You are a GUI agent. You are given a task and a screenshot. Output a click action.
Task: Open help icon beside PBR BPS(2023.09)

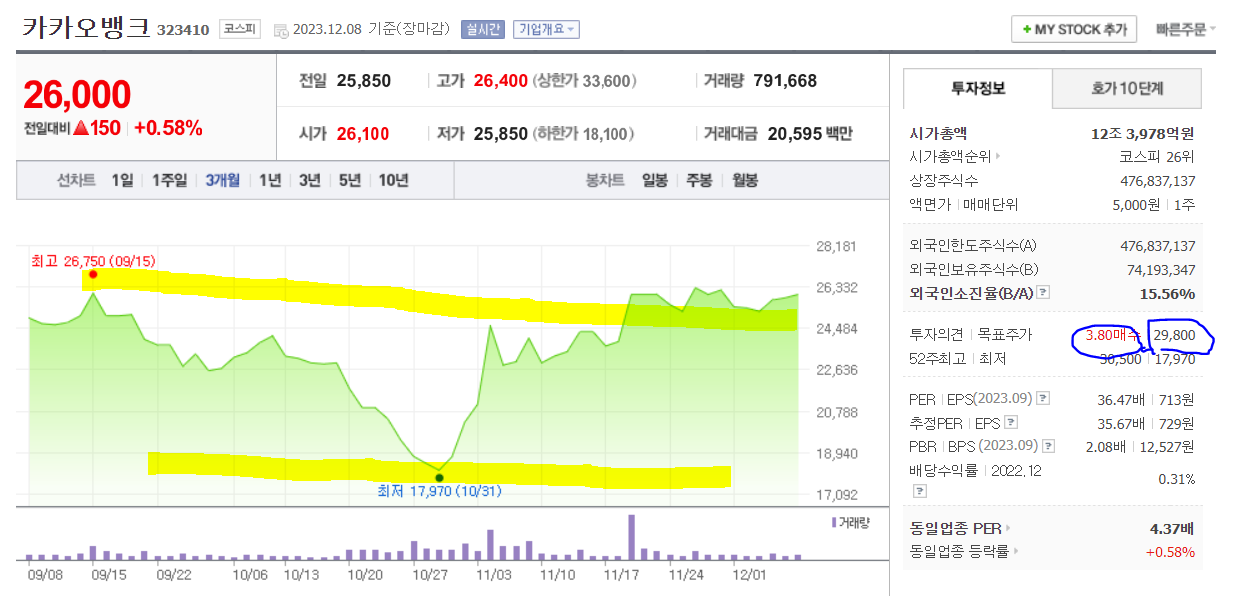pyautogui.click(x=1048, y=446)
